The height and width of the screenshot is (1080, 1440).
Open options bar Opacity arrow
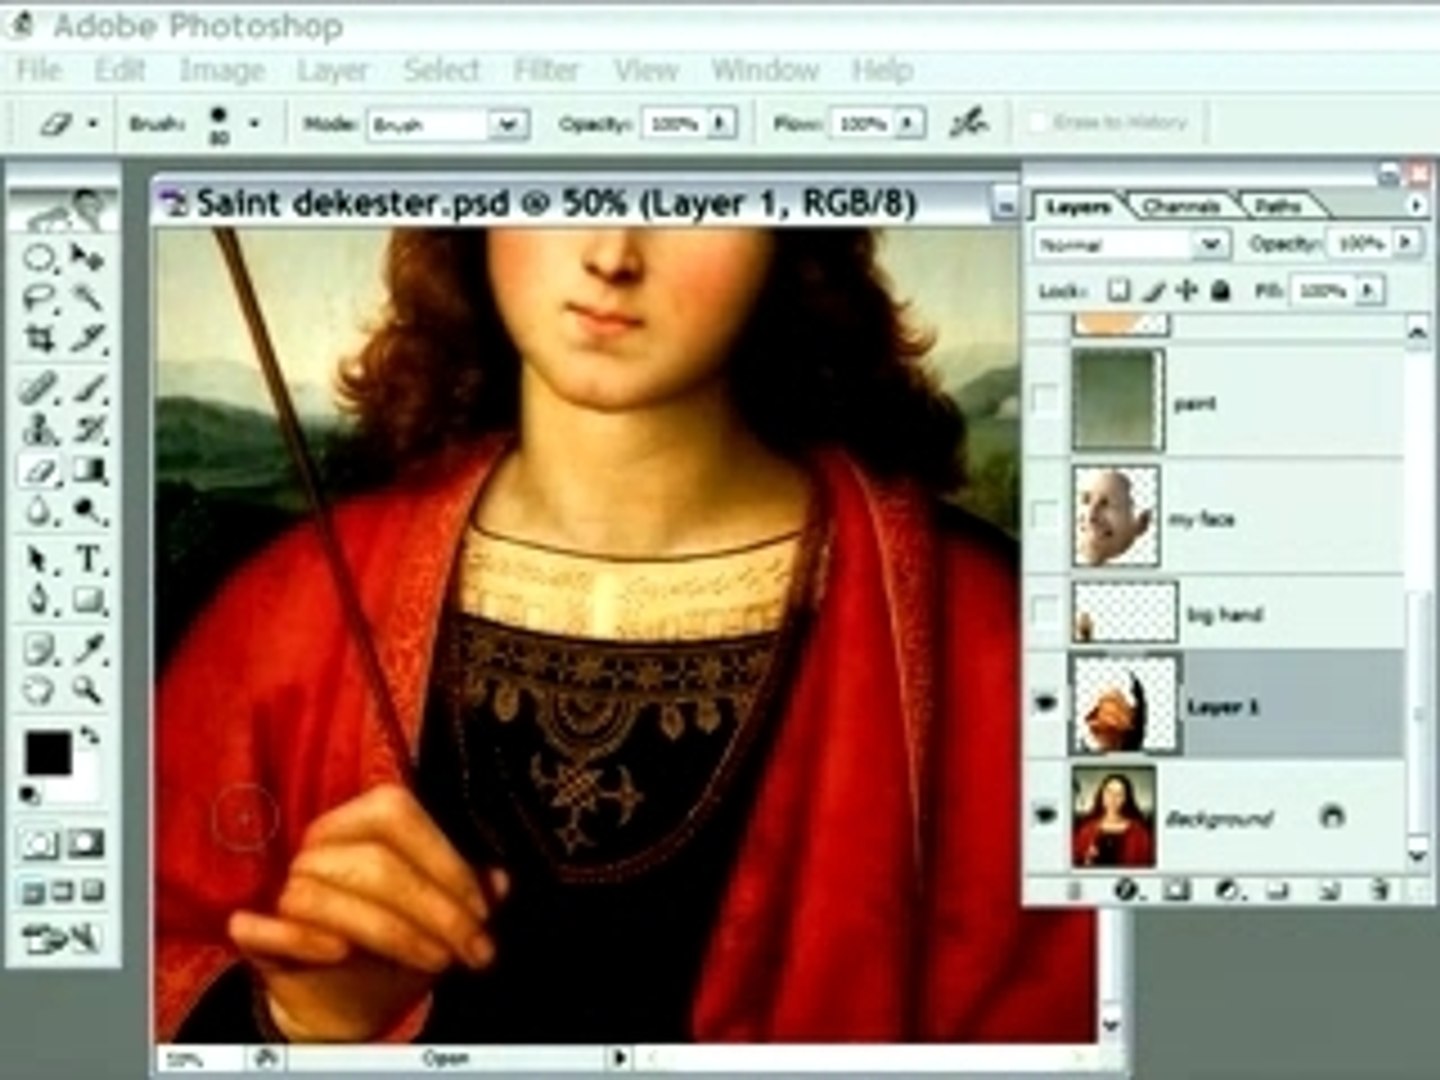(719, 124)
